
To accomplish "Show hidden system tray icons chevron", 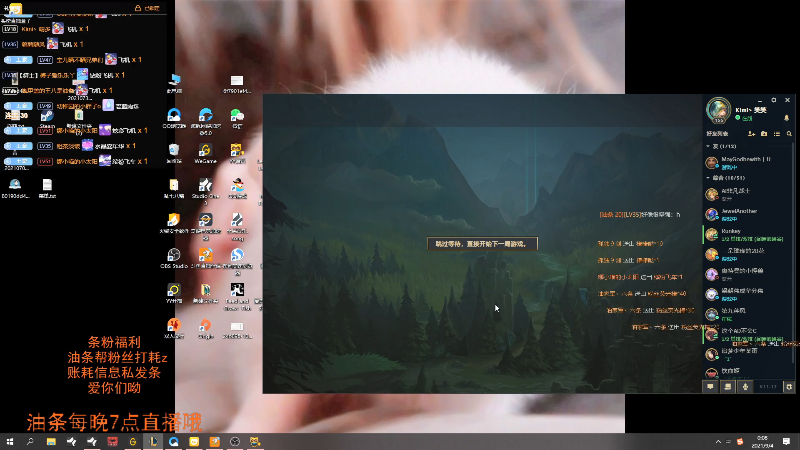I will click(x=718, y=441).
